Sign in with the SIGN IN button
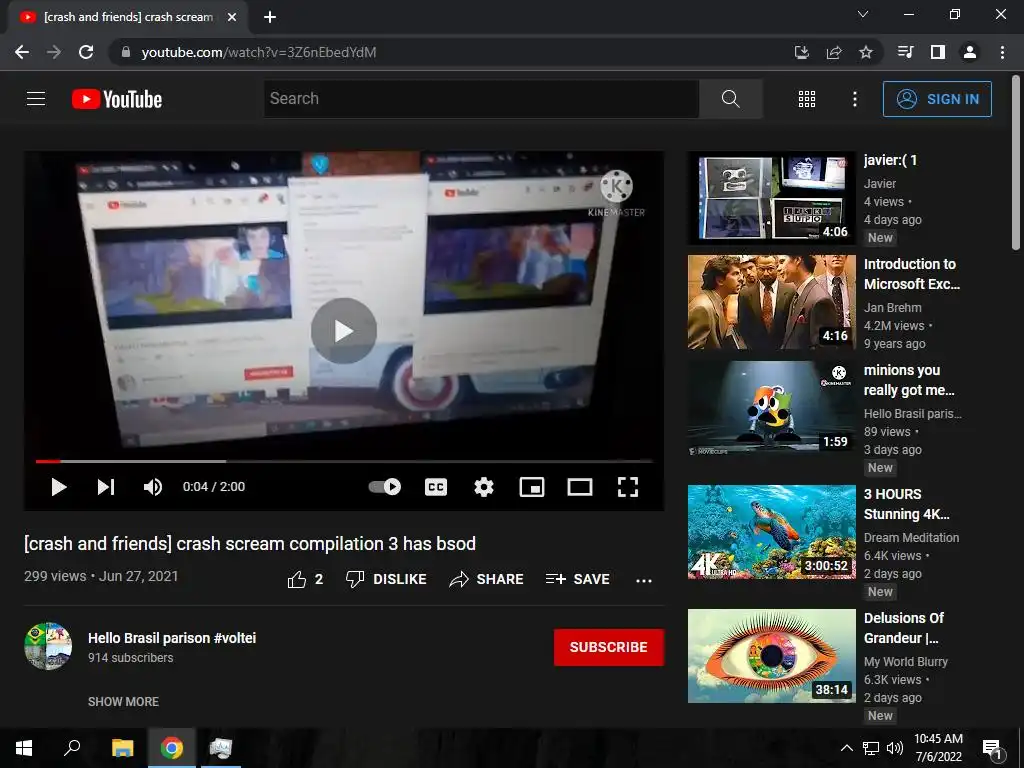Image resolution: width=1024 pixels, height=768 pixels. [937, 99]
